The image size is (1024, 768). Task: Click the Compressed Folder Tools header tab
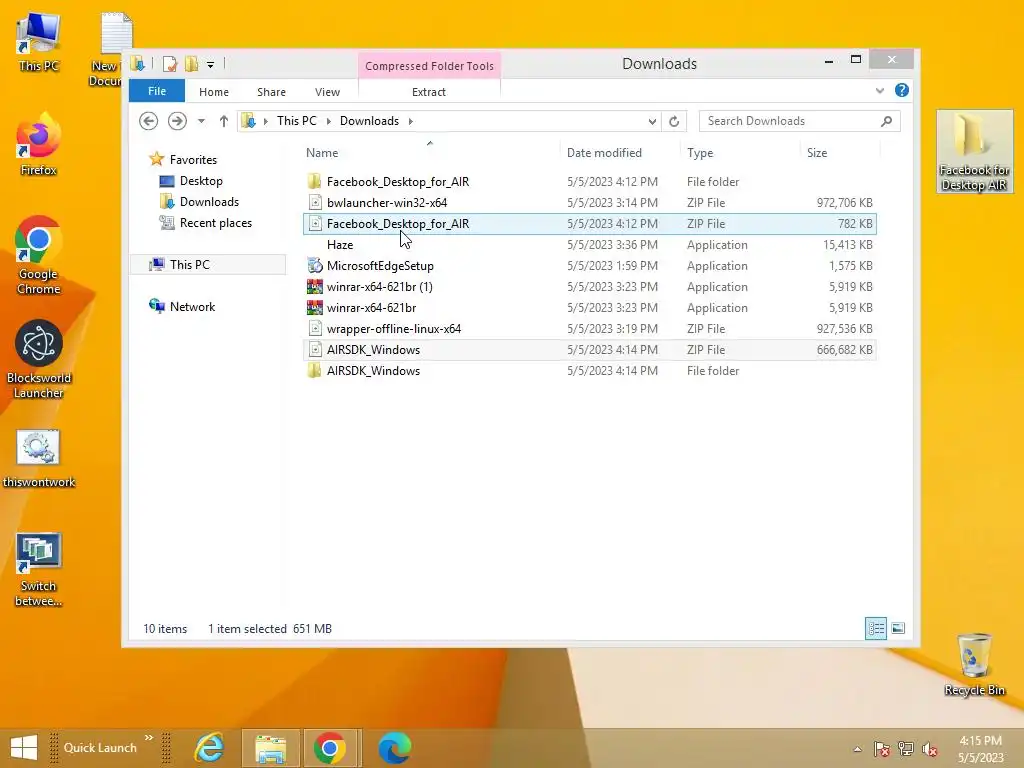point(429,66)
